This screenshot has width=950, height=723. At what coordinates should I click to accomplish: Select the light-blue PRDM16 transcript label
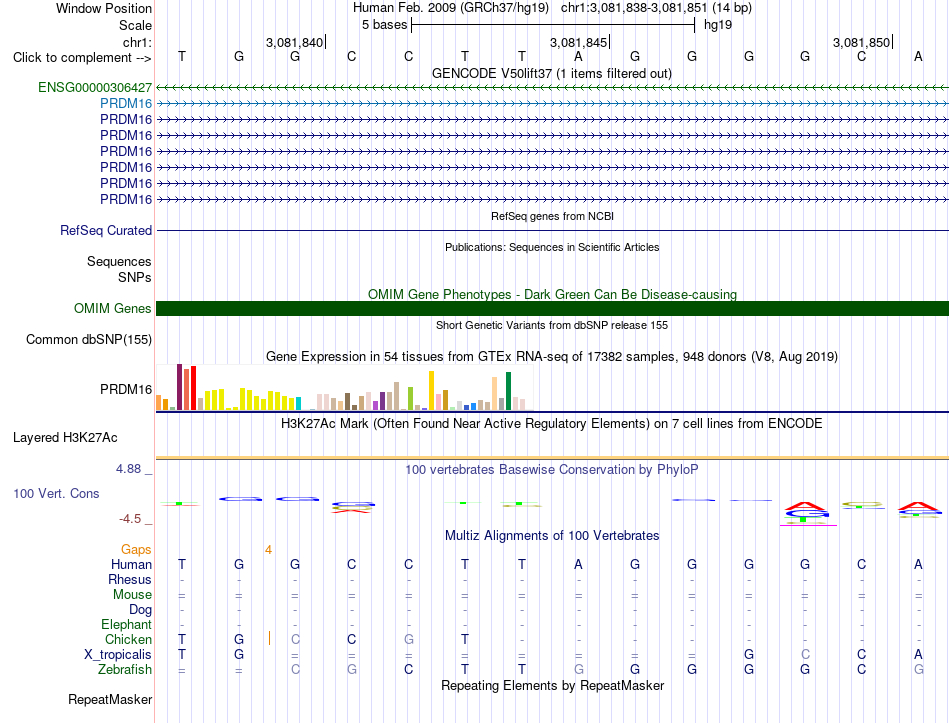(126, 104)
